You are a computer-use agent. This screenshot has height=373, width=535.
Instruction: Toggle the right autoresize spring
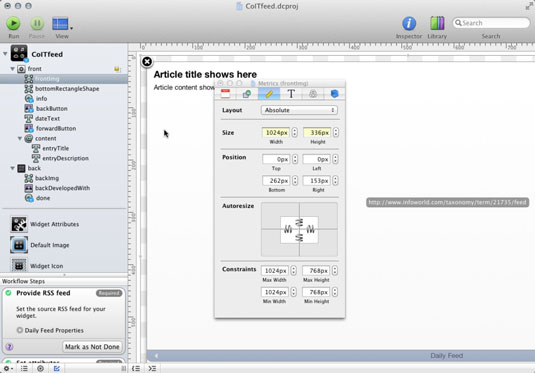(x=310, y=230)
